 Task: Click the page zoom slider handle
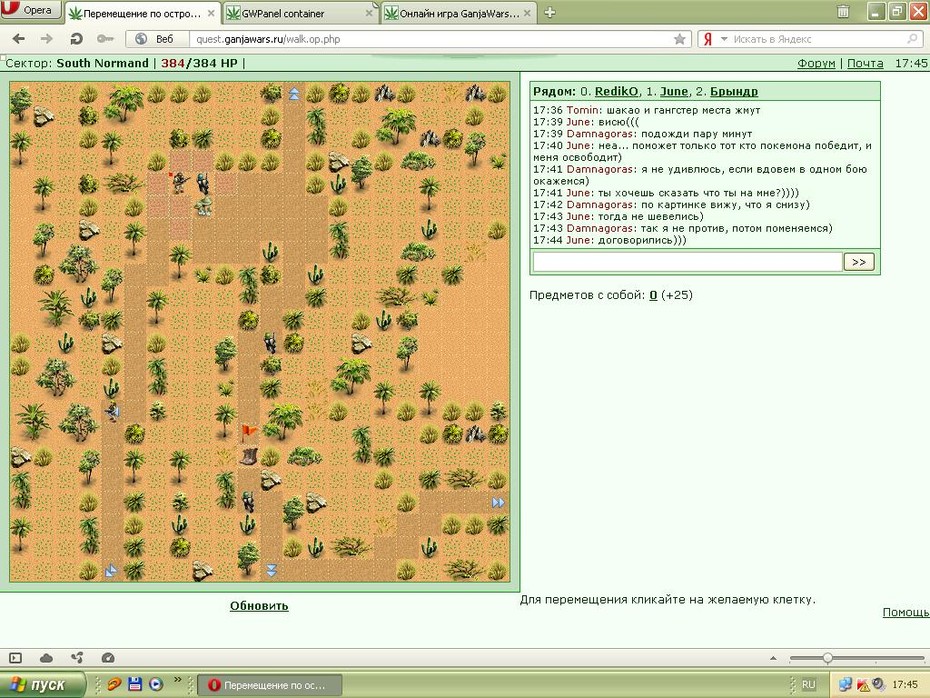point(827,658)
